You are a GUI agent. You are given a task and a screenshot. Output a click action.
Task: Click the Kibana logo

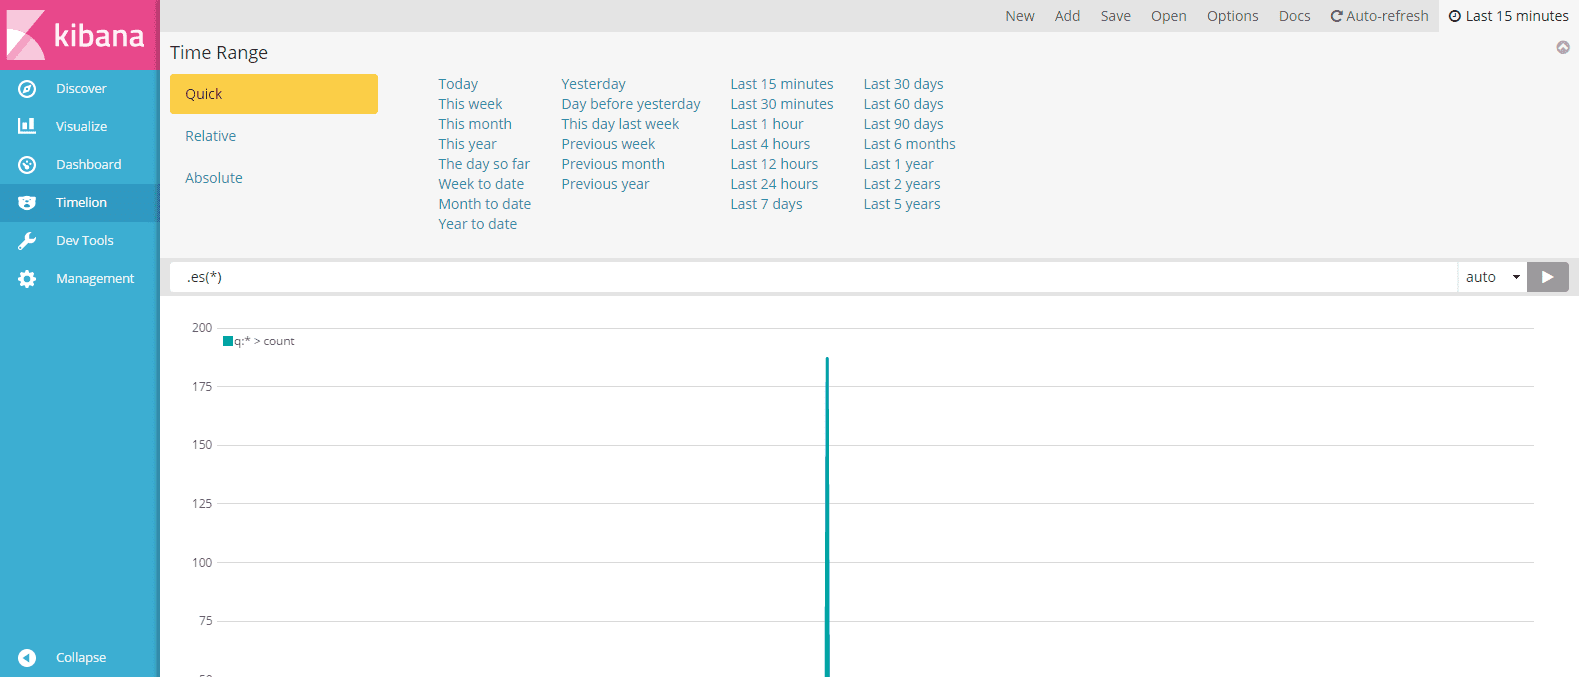coord(79,35)
